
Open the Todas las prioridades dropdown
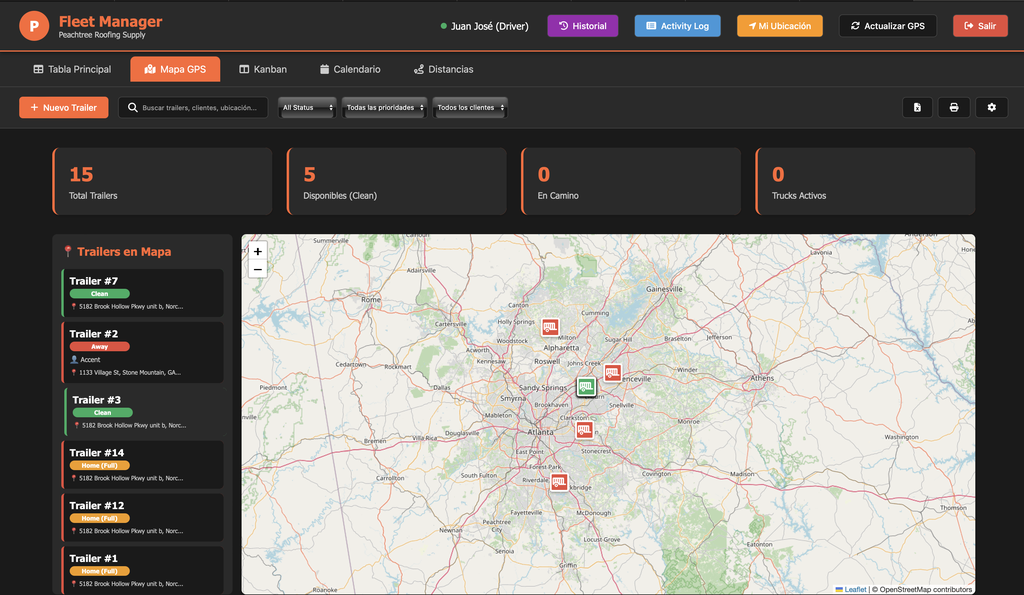tap(384, 107)
